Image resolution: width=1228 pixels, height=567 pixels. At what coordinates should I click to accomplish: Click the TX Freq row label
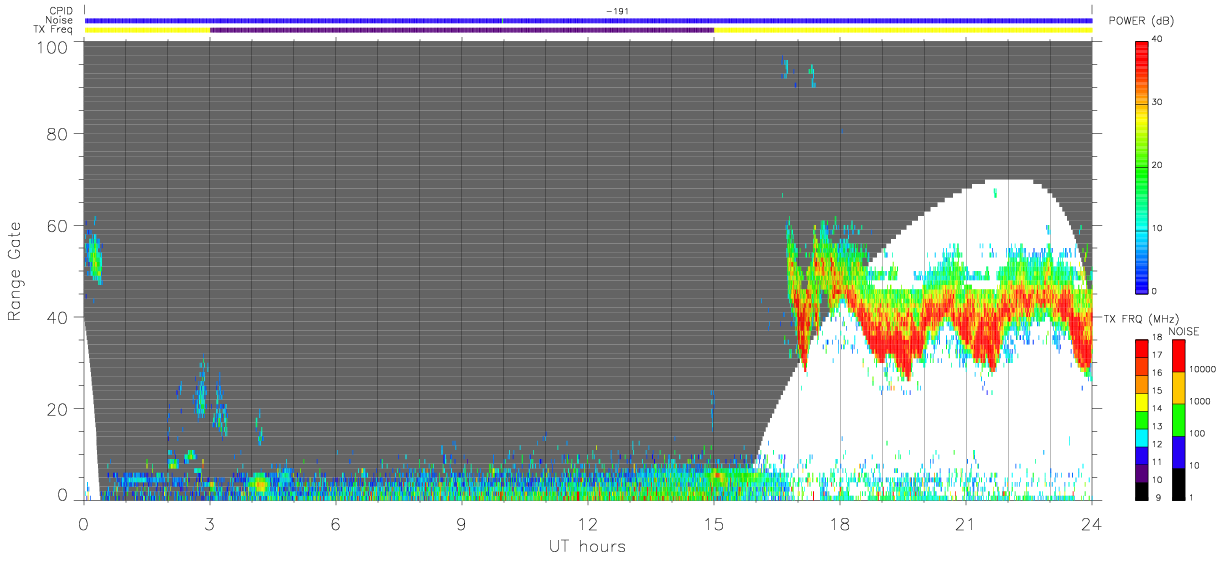click(x=55, y=30)
